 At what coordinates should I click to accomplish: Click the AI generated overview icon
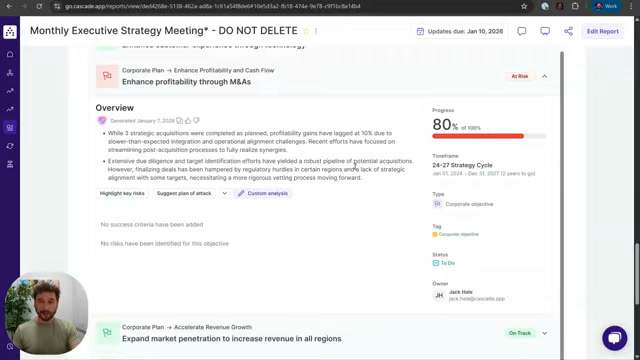(102, 120)
